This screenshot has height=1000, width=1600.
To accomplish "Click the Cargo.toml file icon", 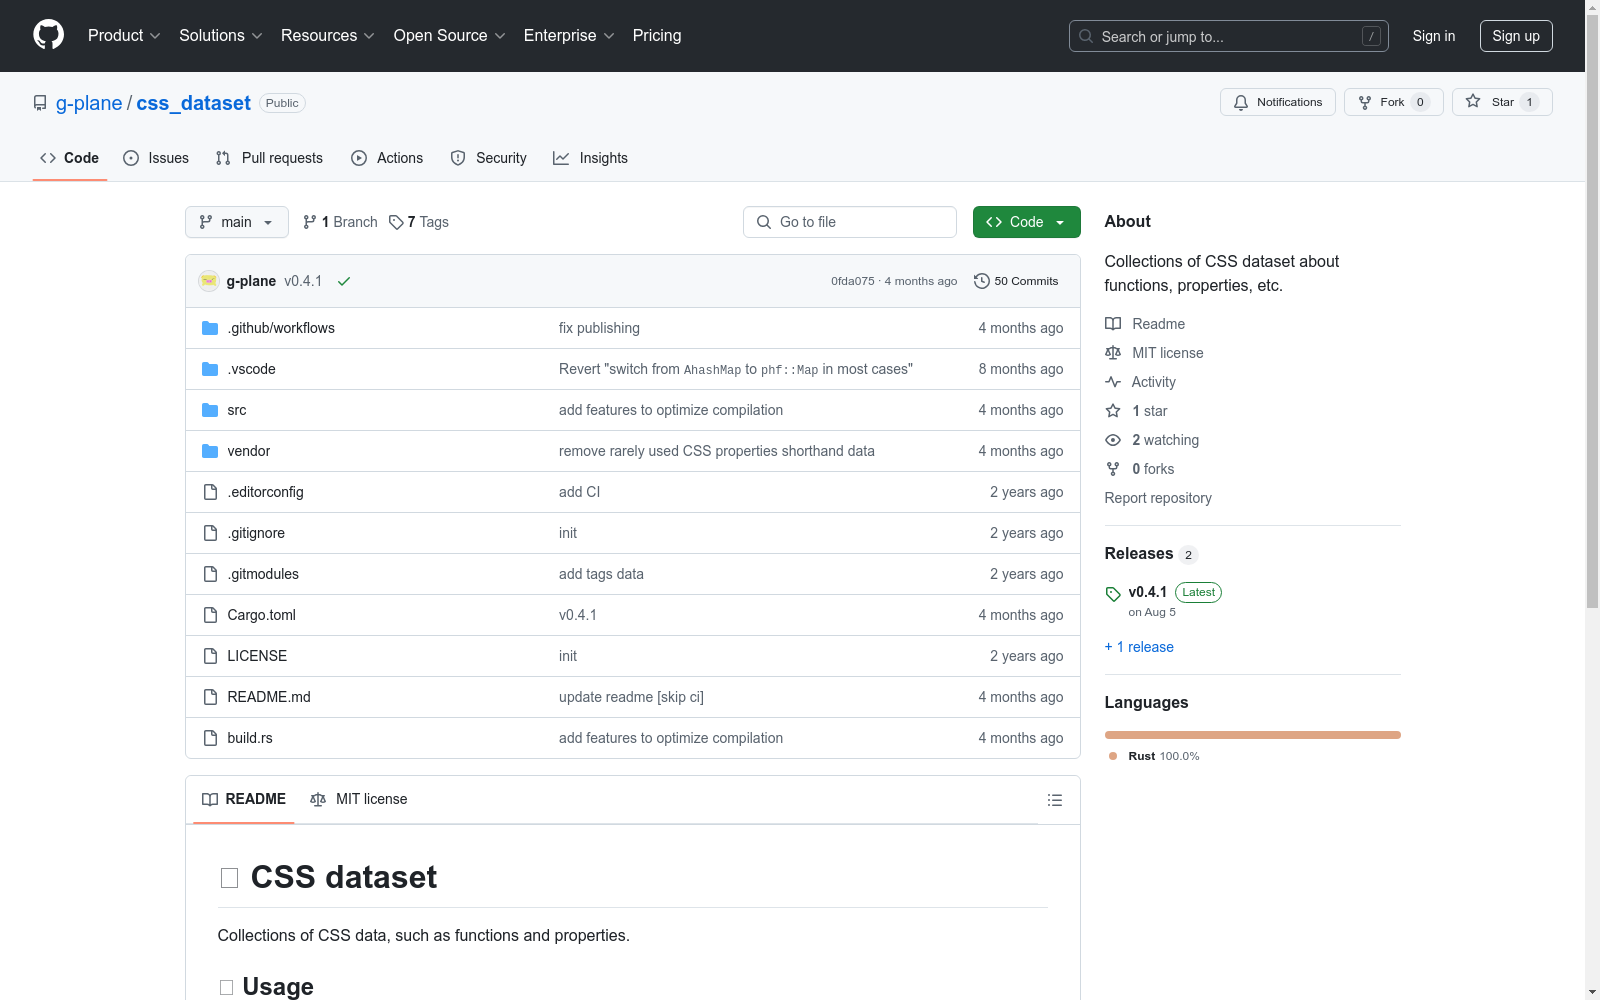I will click(210, 615).
